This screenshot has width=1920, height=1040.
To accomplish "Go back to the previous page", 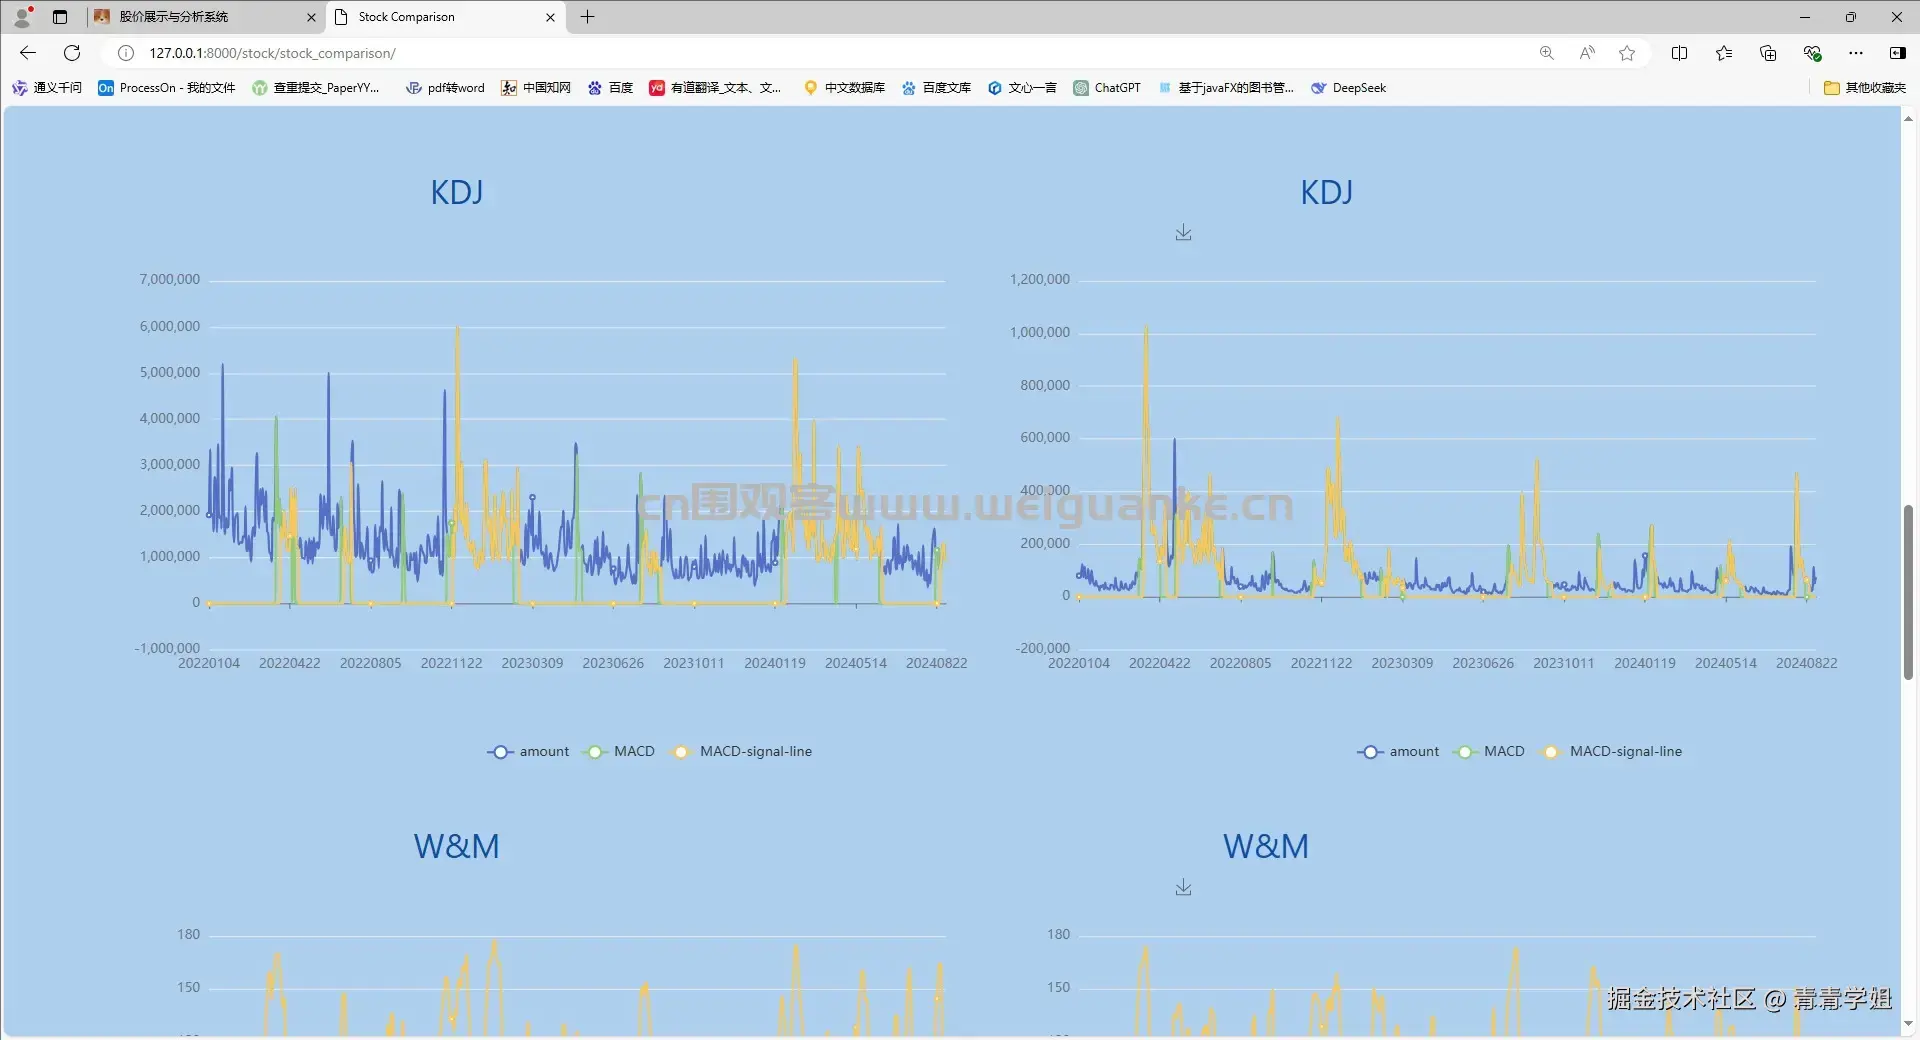I will [x=28, y=53].
